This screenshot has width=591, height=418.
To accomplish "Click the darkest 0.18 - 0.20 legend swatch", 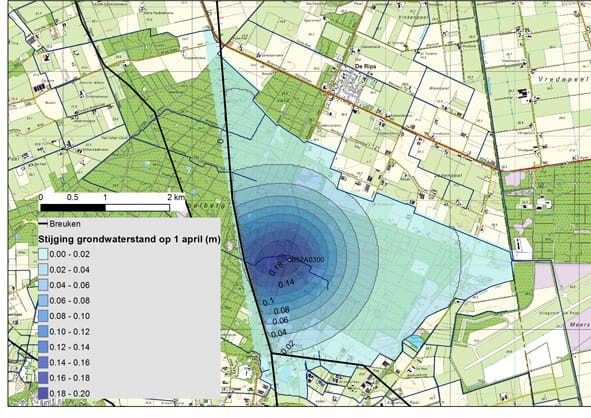I will click(43, 393).
